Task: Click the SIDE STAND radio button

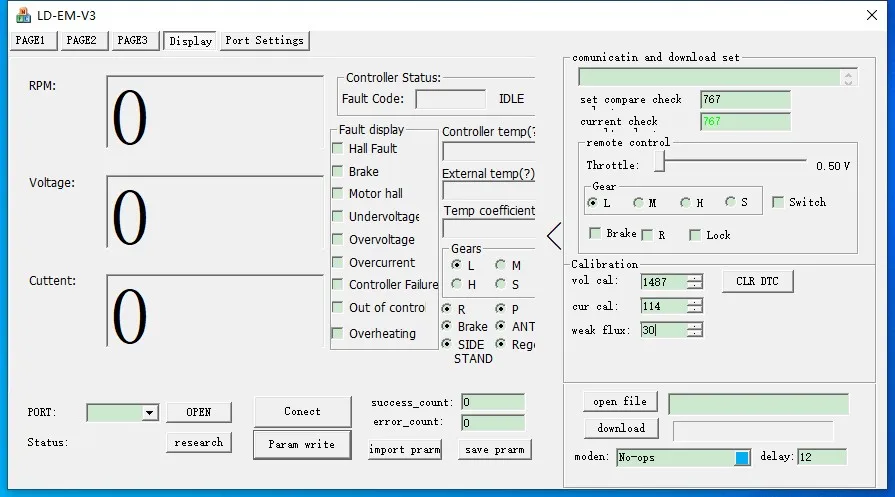Action: [x=446, y=344]
